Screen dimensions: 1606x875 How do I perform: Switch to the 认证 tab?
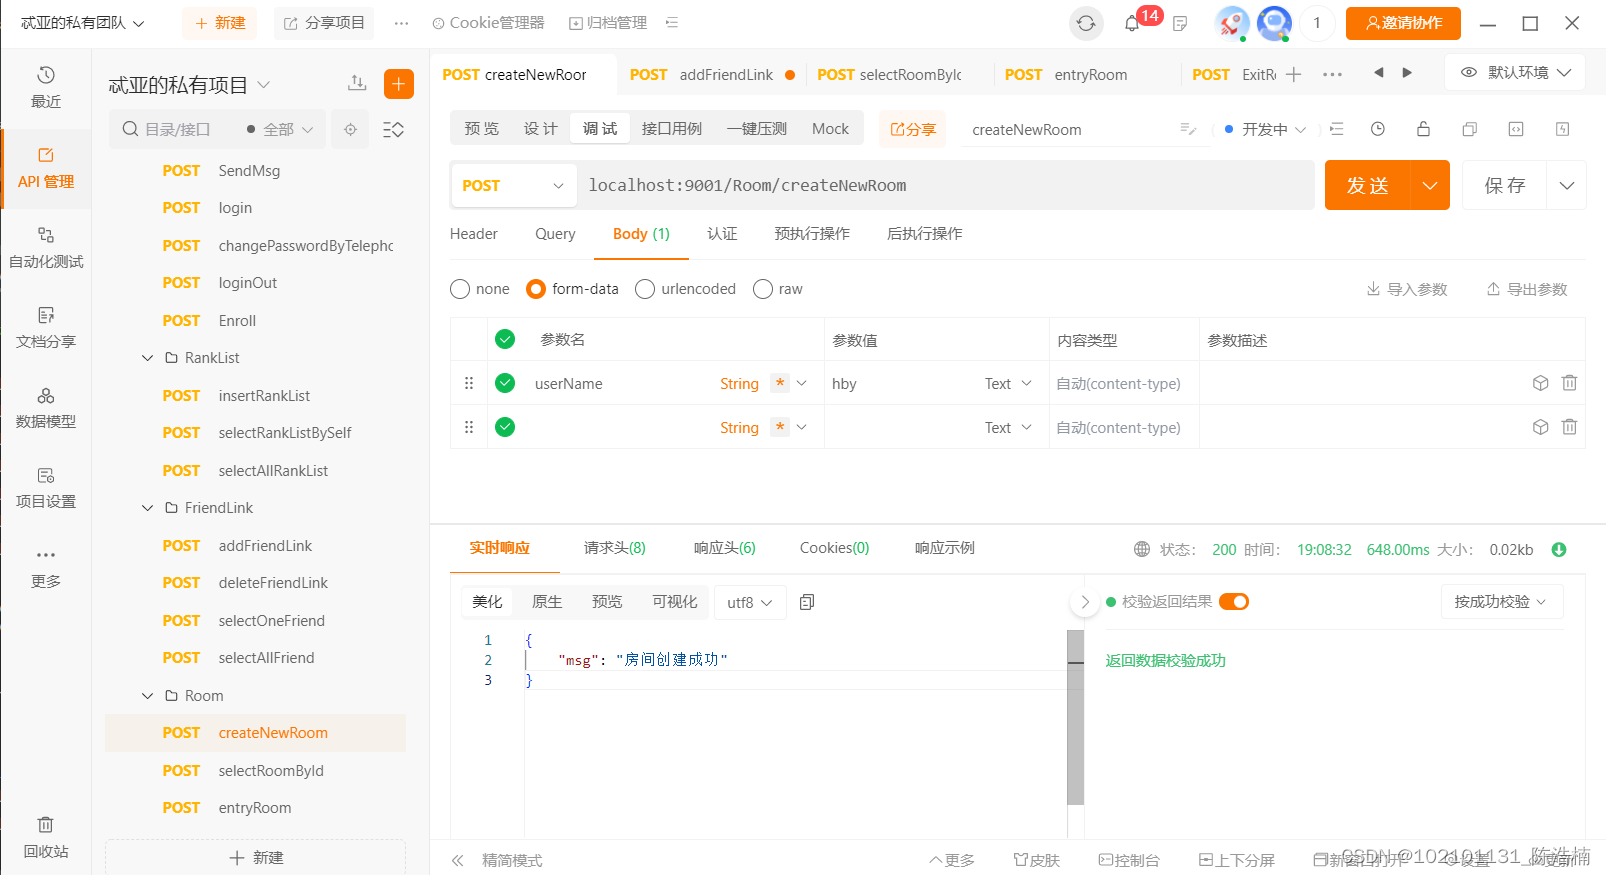tap(722, 233)
